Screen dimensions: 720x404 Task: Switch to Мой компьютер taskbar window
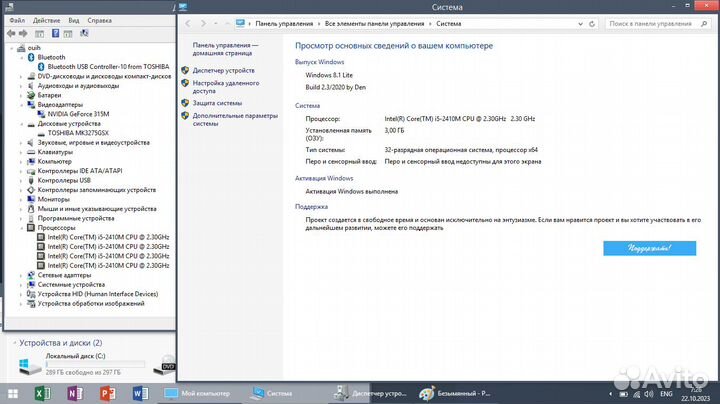click(x=198, y=393)
